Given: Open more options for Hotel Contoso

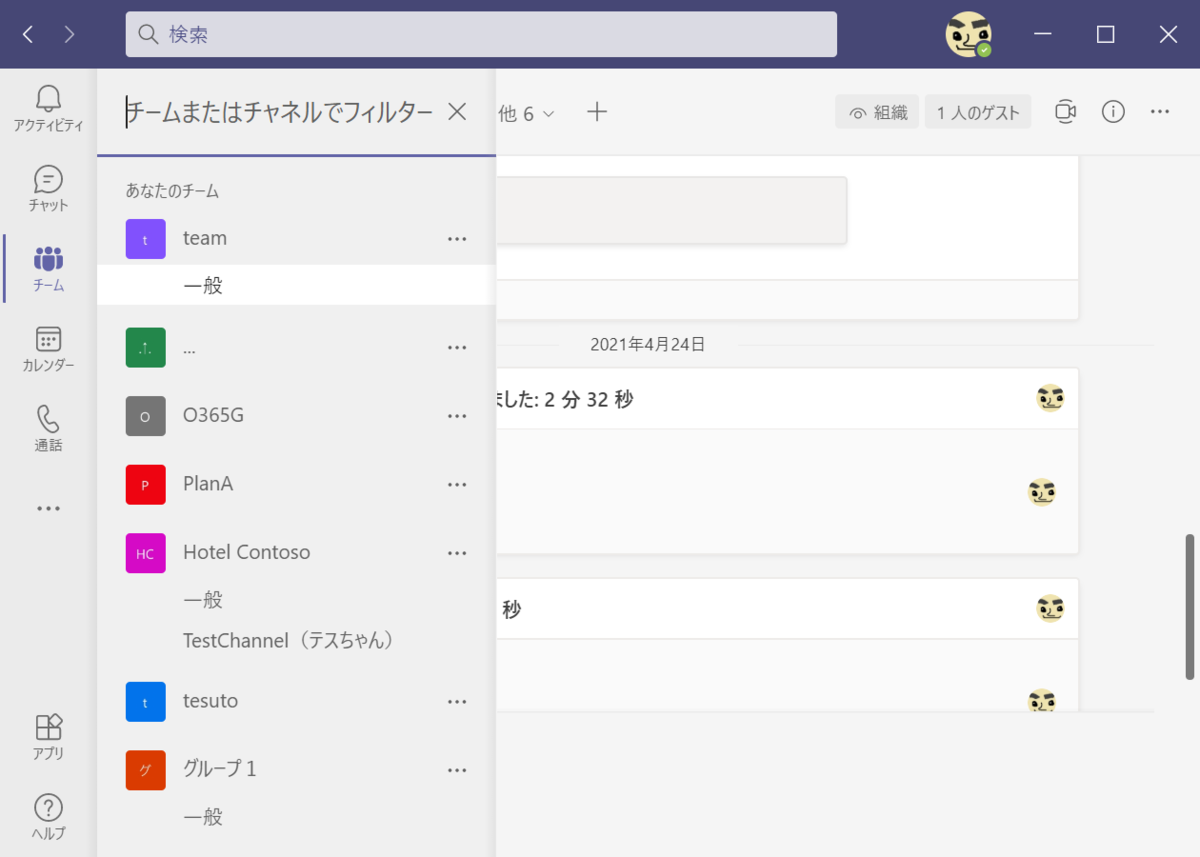Looking at the screenshot, I should coord(457,553).
